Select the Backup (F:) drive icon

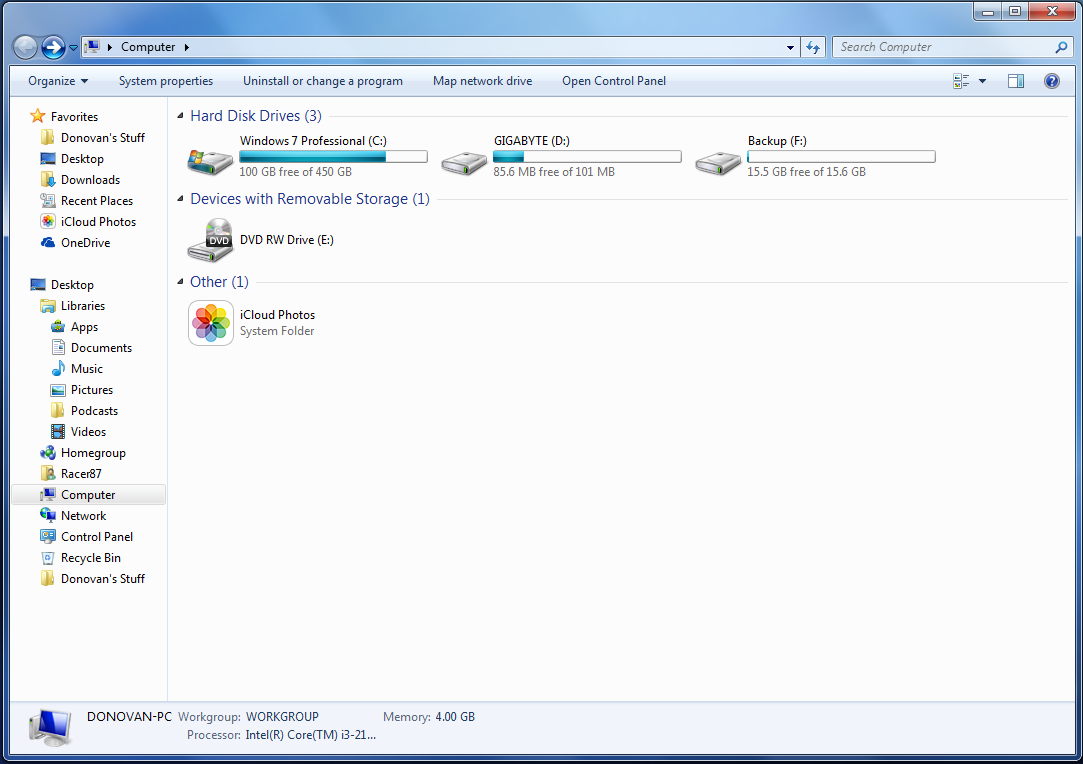tap(718, 163)
